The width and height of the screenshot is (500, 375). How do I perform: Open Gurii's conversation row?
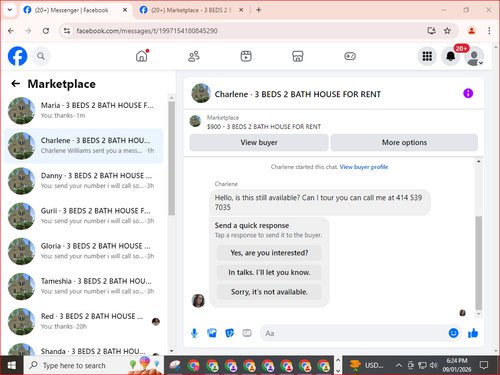click(84, 216)
